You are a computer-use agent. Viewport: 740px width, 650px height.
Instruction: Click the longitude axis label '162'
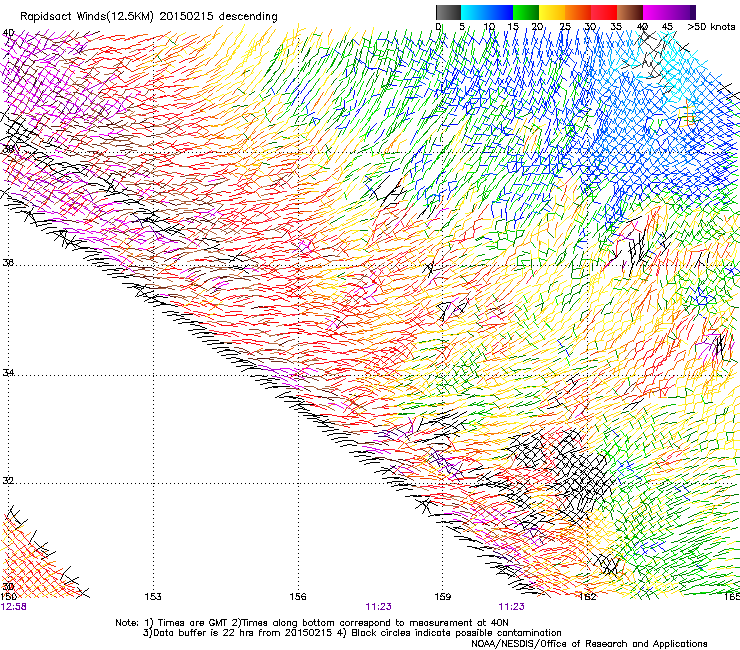click(588, 597)
